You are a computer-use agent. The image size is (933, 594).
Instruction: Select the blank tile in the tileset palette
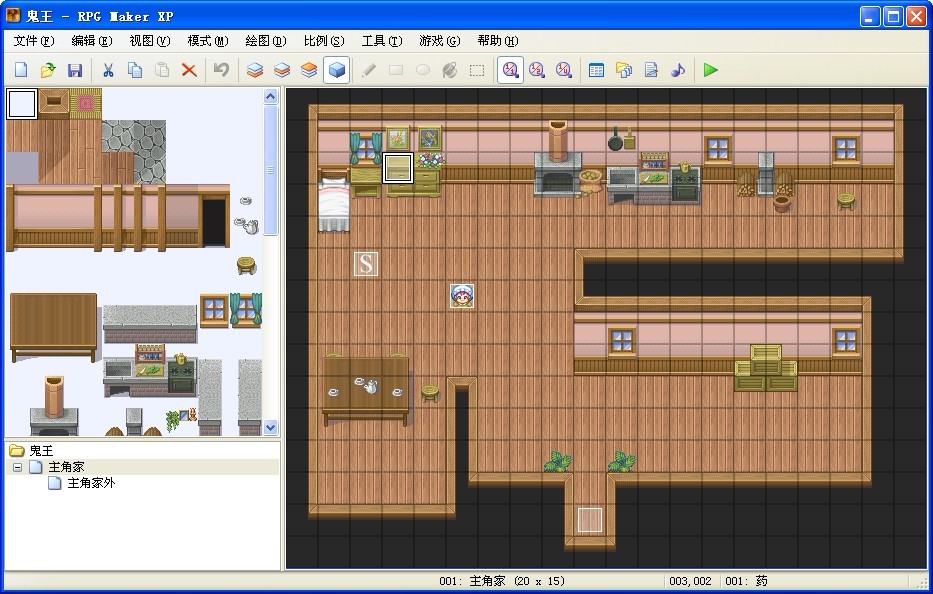22,104
